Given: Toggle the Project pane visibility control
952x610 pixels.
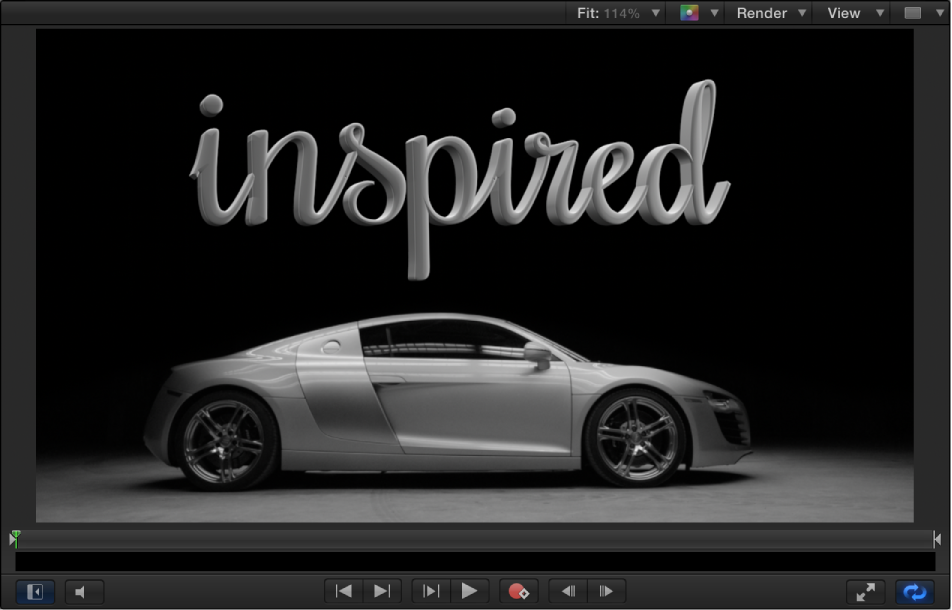Looking at the screenshot, I should click(34, 591).
